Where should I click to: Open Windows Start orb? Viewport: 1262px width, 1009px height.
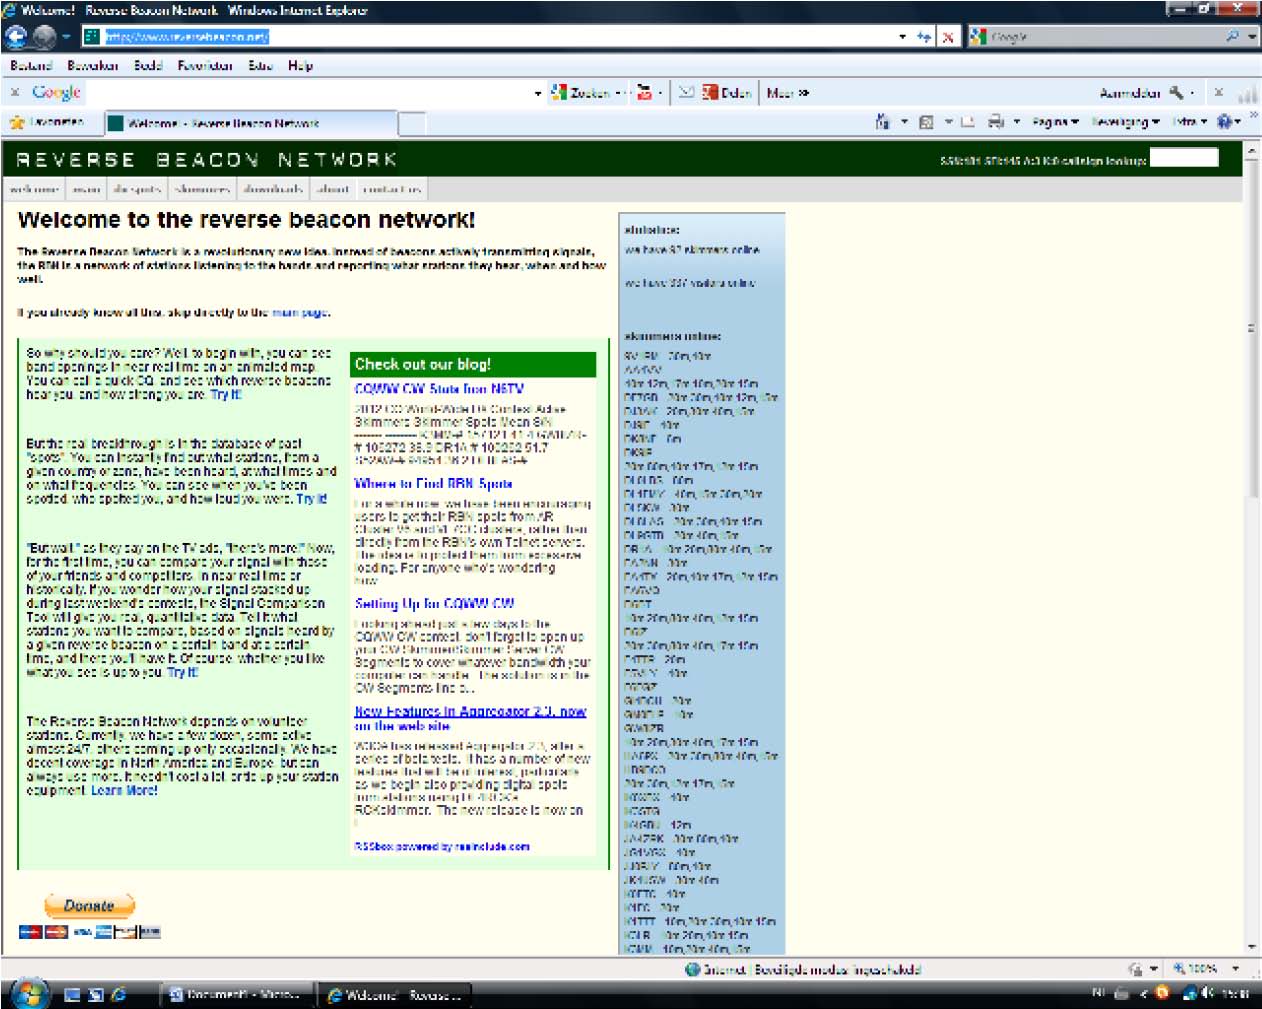pyautogui.click(x=29, y=993)
